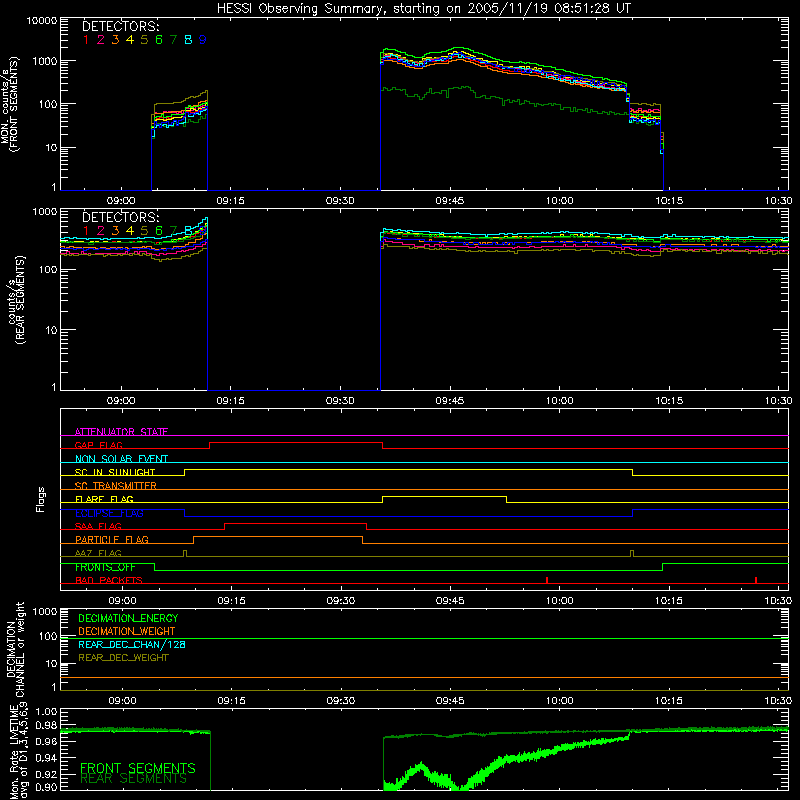The image size is (800, 800).
Task: Click the Flags axis title
Action: pyautogui.click(x=40, y=499)
